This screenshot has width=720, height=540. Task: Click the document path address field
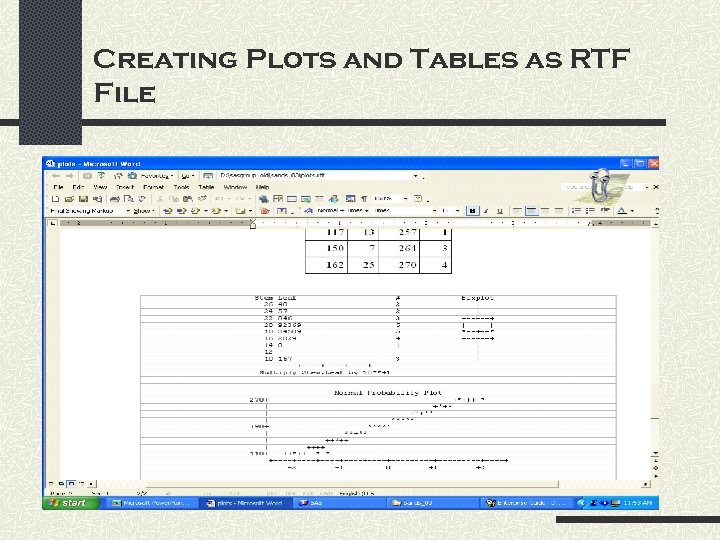(x=315, y=176)
